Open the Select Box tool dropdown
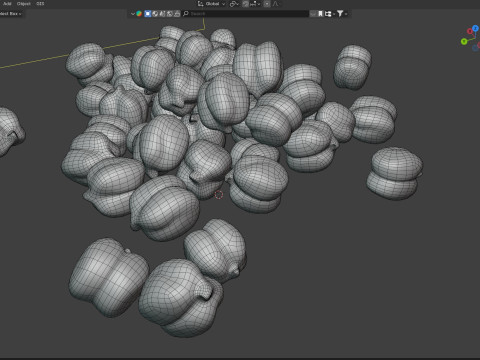The image size is (480, 360). pyautogui.click(x=11, y=14)
